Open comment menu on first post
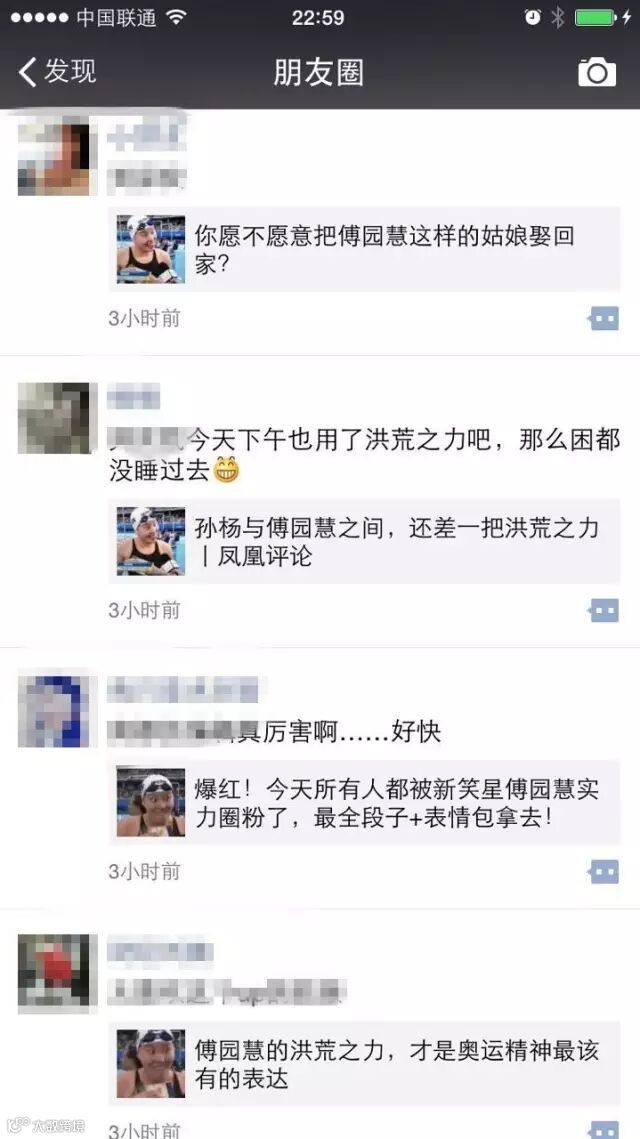The width and height of the screenshot is (640, 1139). tap(604, 318)
